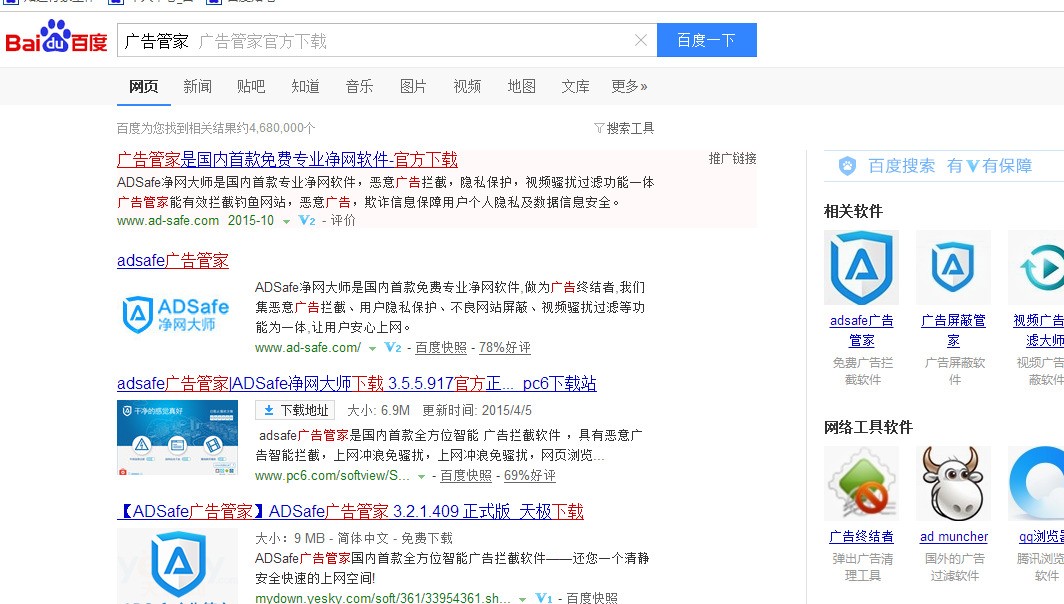The image size is (1064, 604).
Task: Open the 更多» menu
Action: click(629, 86)
